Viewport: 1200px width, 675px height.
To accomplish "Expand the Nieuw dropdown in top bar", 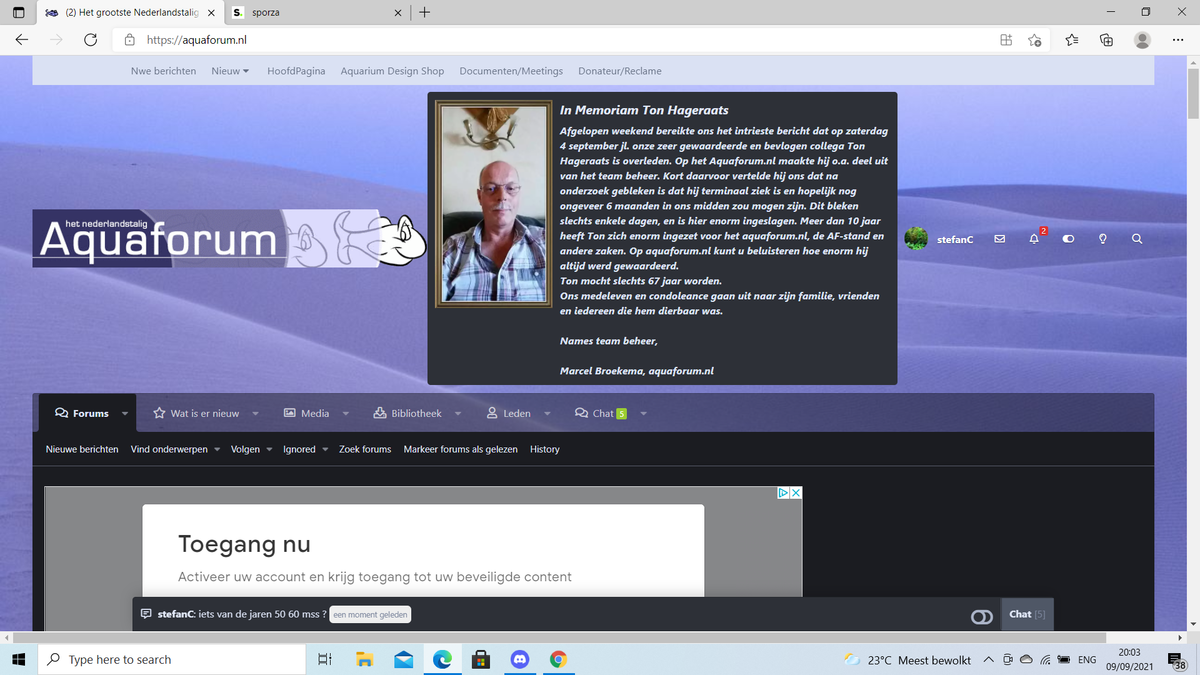I will [x=230, y=71].
